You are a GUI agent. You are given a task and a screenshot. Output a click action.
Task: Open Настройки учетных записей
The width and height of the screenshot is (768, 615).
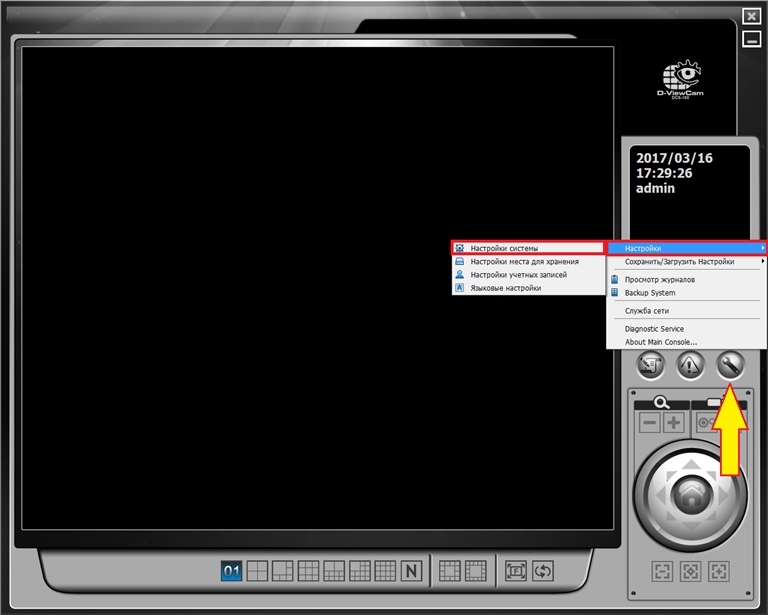click(518, 275)
